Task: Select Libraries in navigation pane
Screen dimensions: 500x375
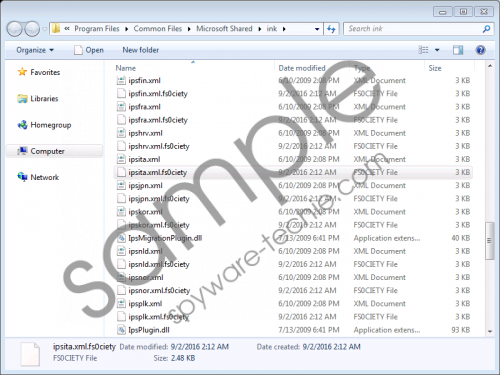Action: [38, 99]
